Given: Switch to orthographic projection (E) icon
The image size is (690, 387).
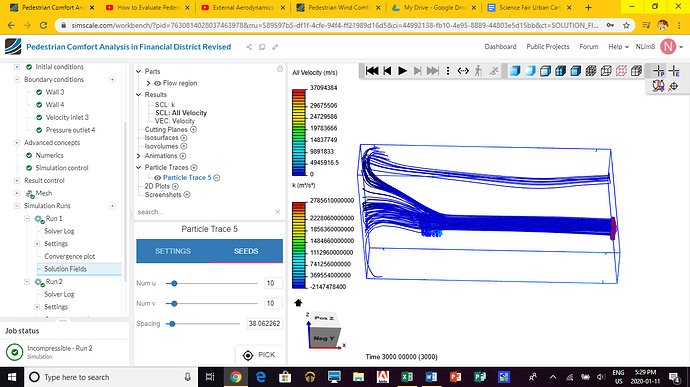Looking at the screenshot, I should [674, 71].
